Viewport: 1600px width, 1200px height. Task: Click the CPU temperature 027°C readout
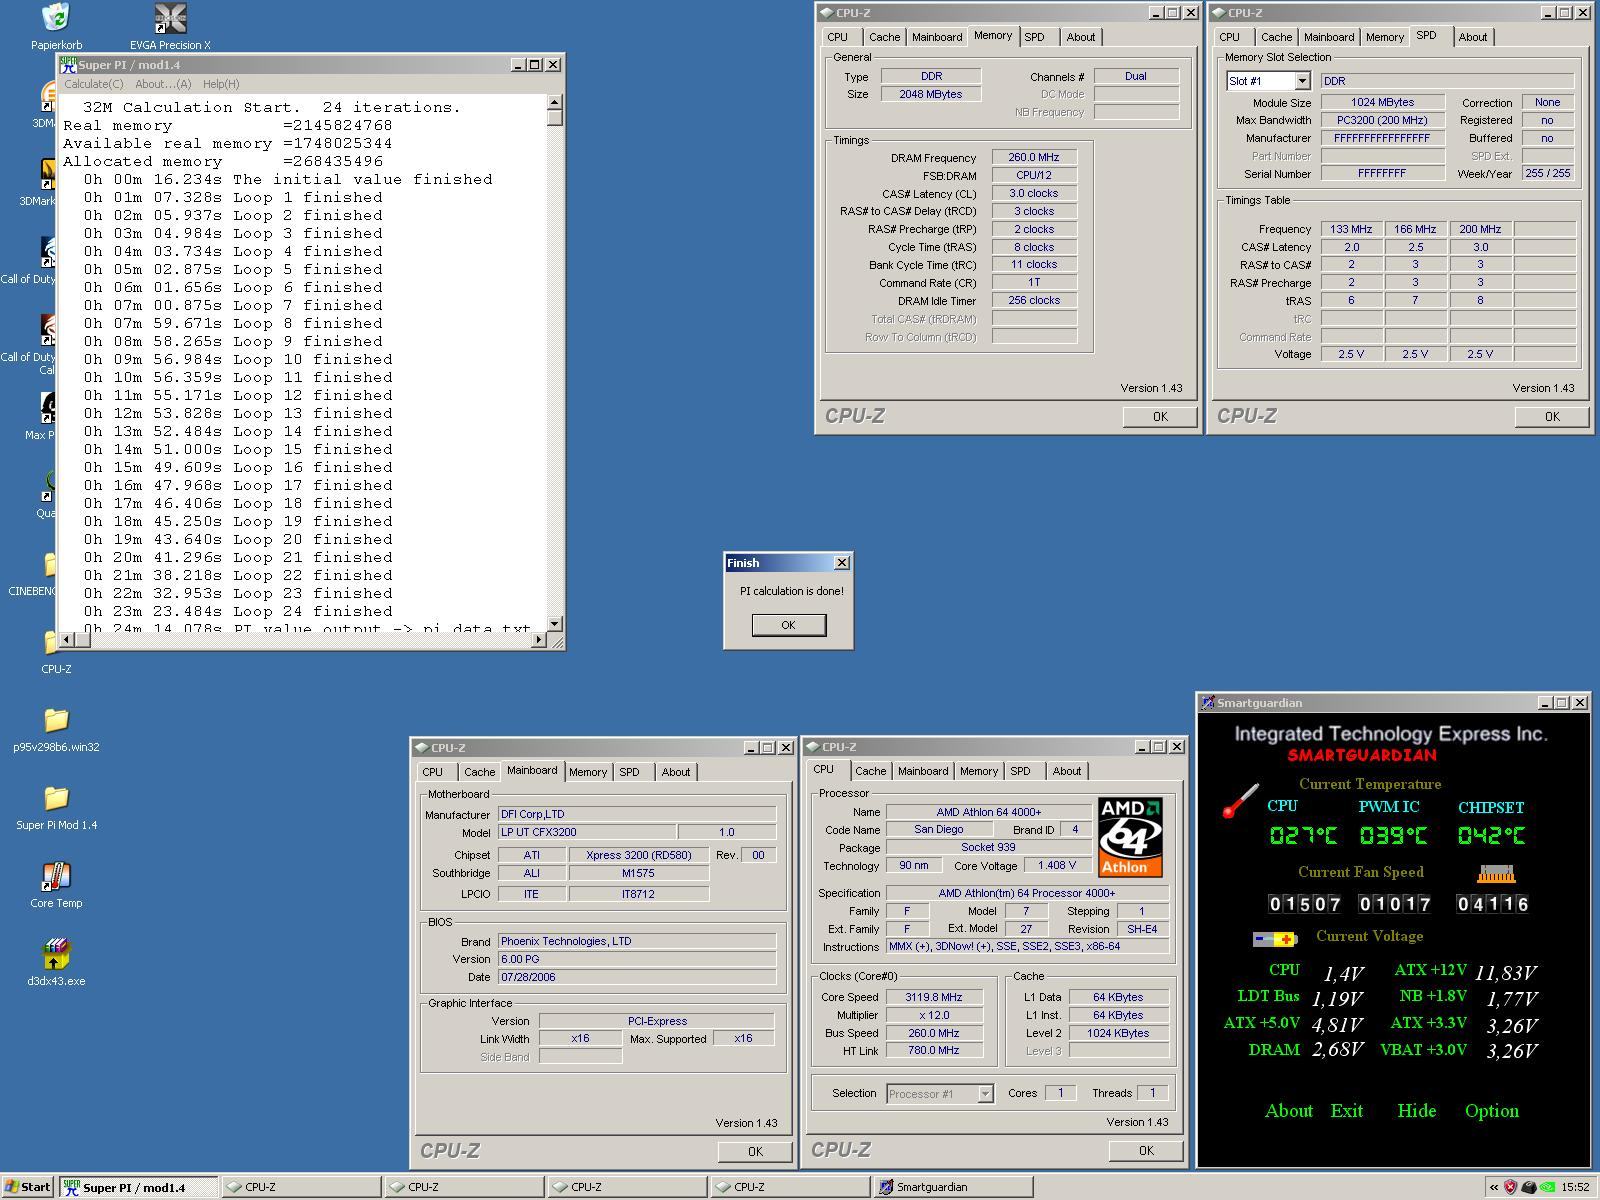click(1303, 835)
